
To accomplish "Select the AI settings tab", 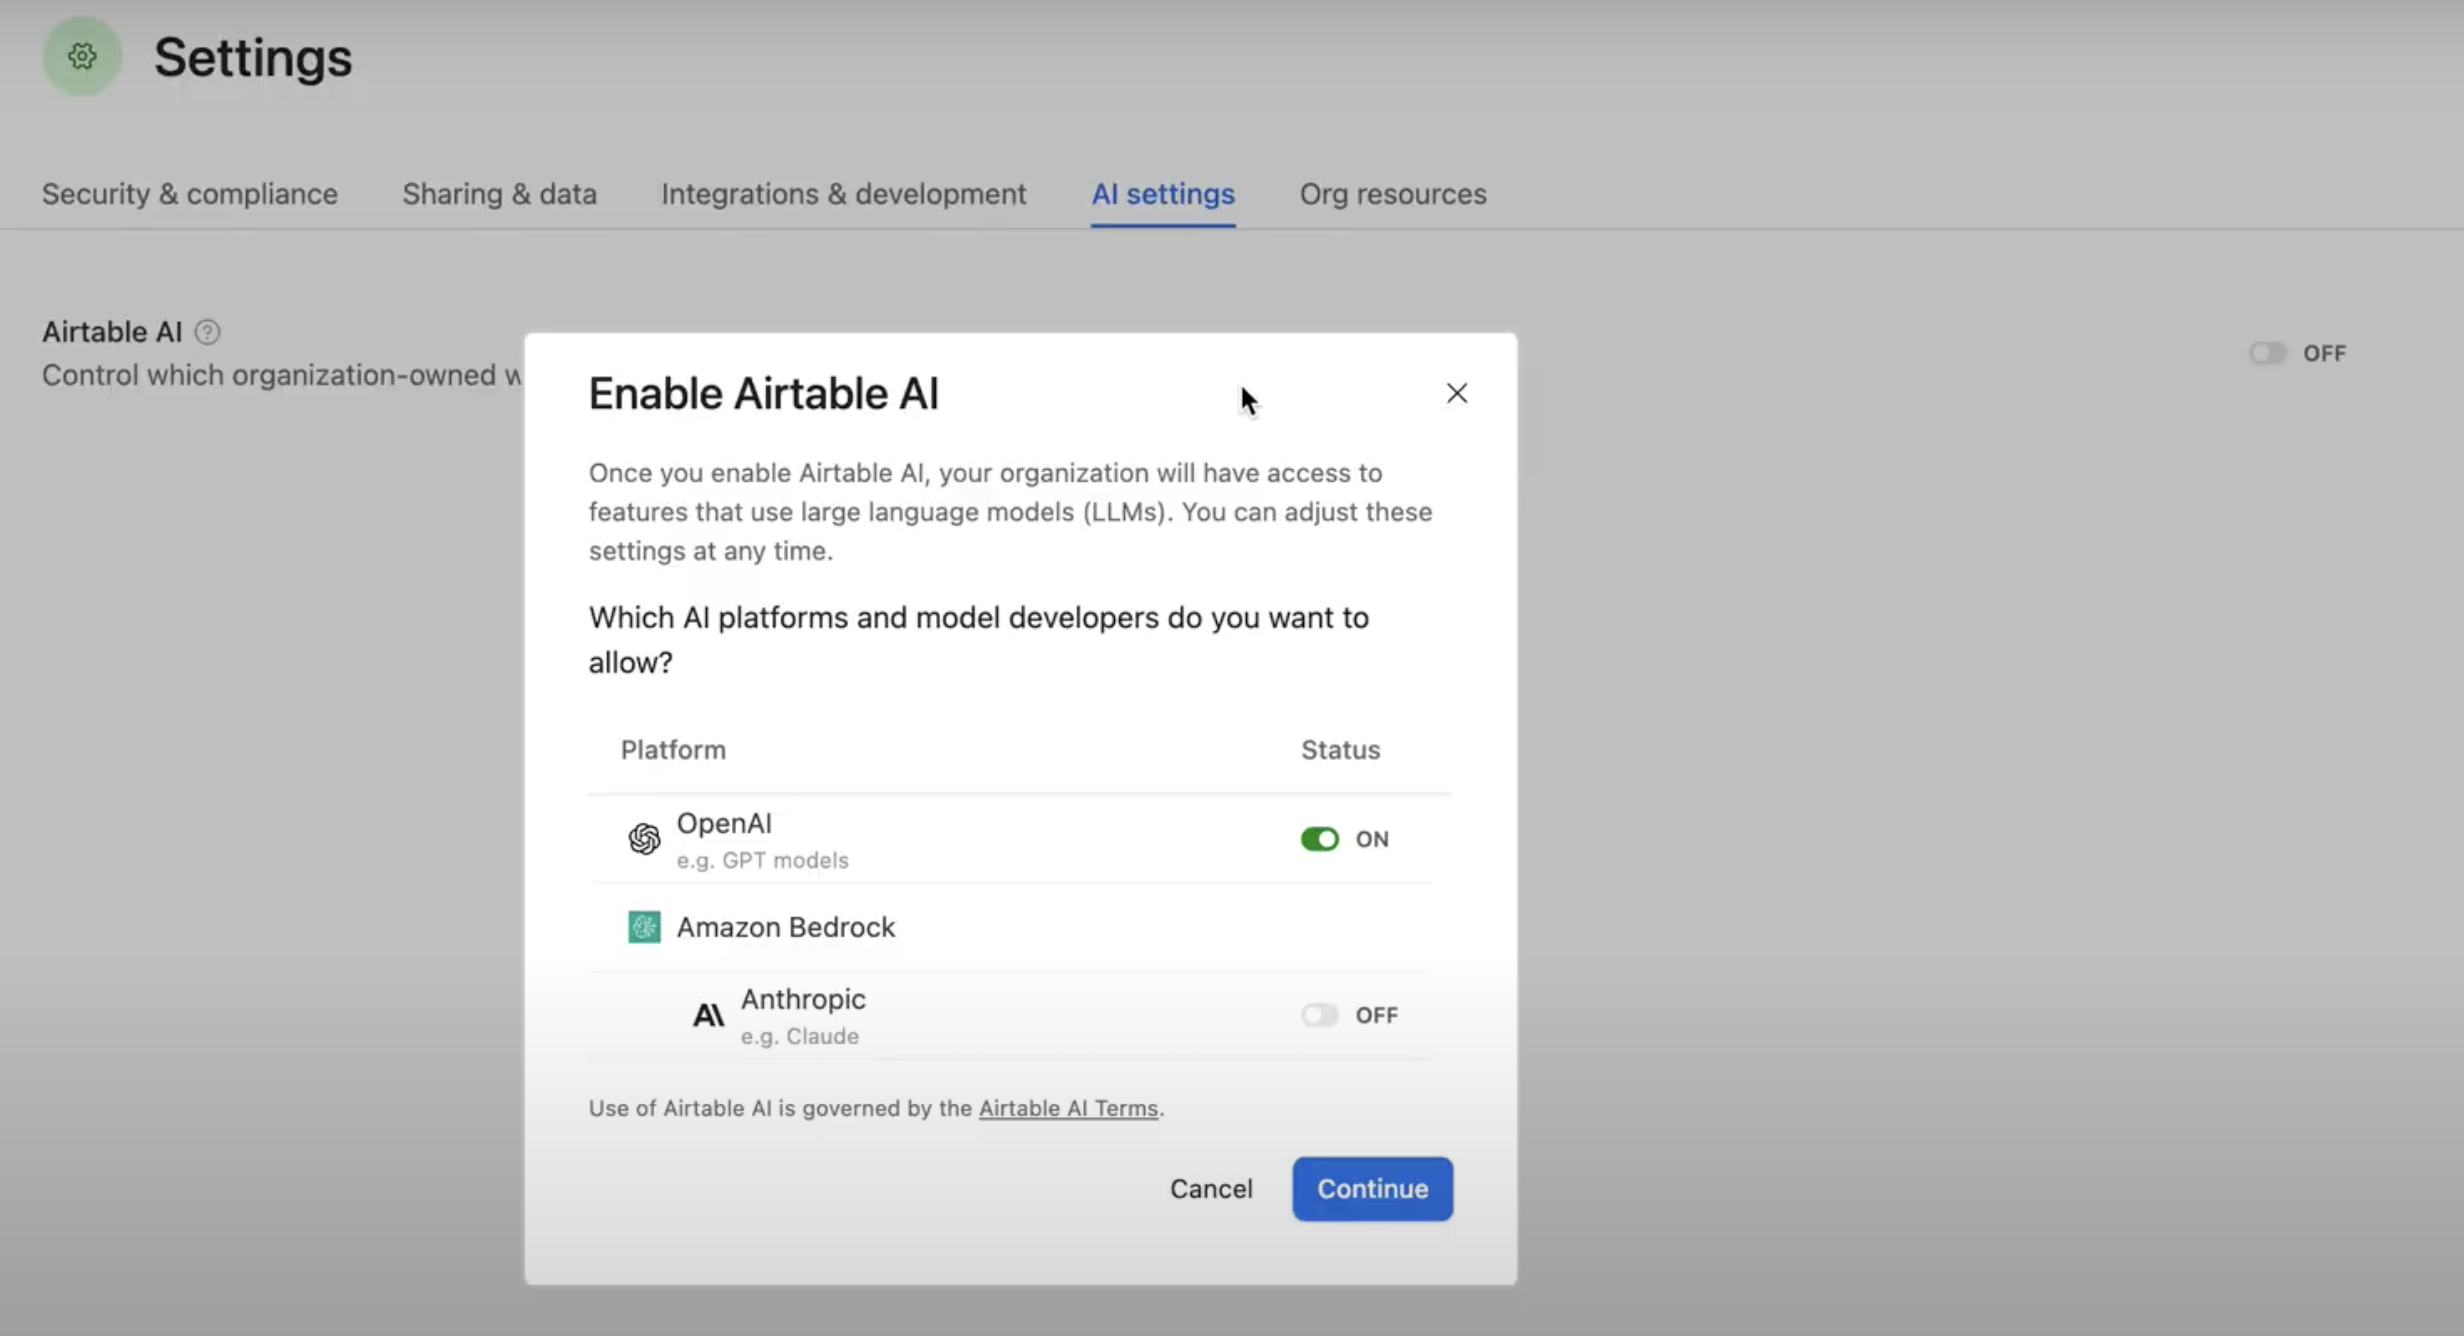I will coord(1163,194).
